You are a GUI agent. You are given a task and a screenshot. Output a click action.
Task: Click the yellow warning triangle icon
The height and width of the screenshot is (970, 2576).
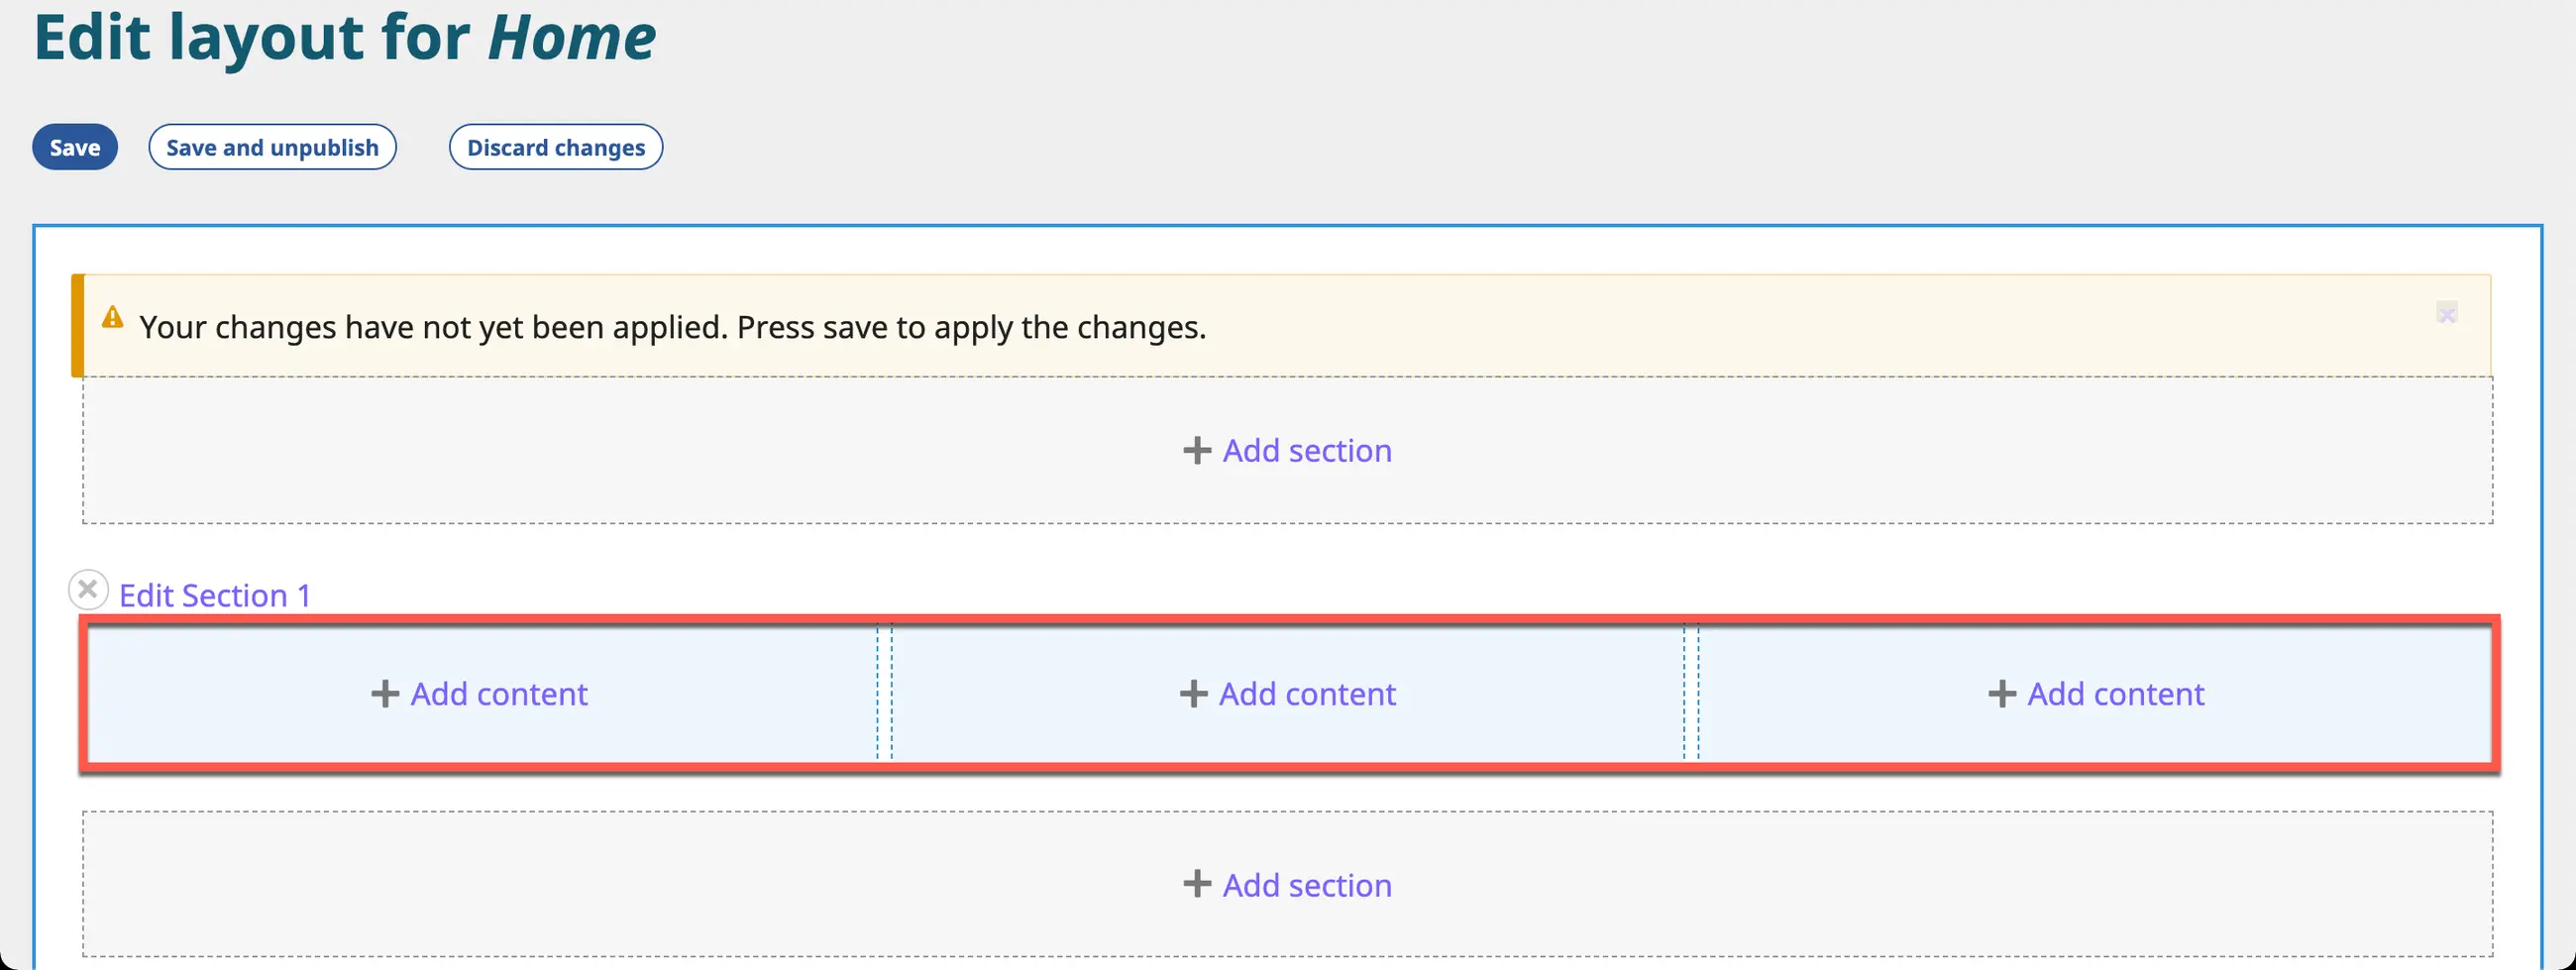tap(113, 317)
